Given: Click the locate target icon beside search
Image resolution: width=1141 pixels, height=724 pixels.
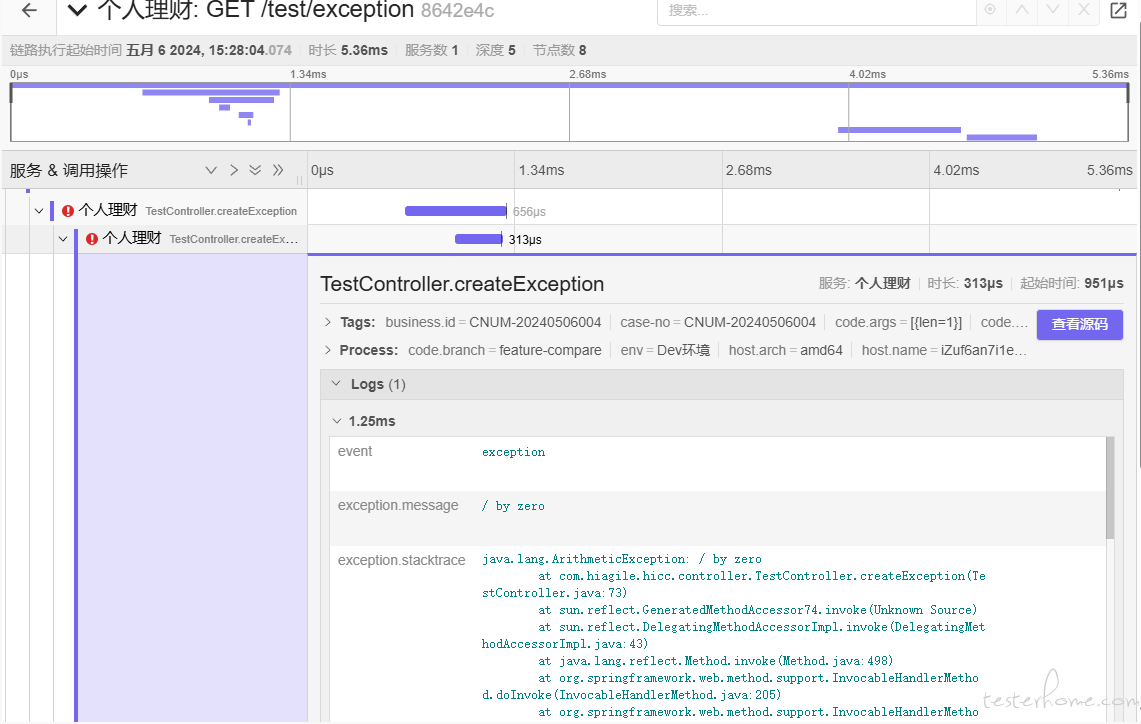Looking at the screenshot, I should [990, 10].
